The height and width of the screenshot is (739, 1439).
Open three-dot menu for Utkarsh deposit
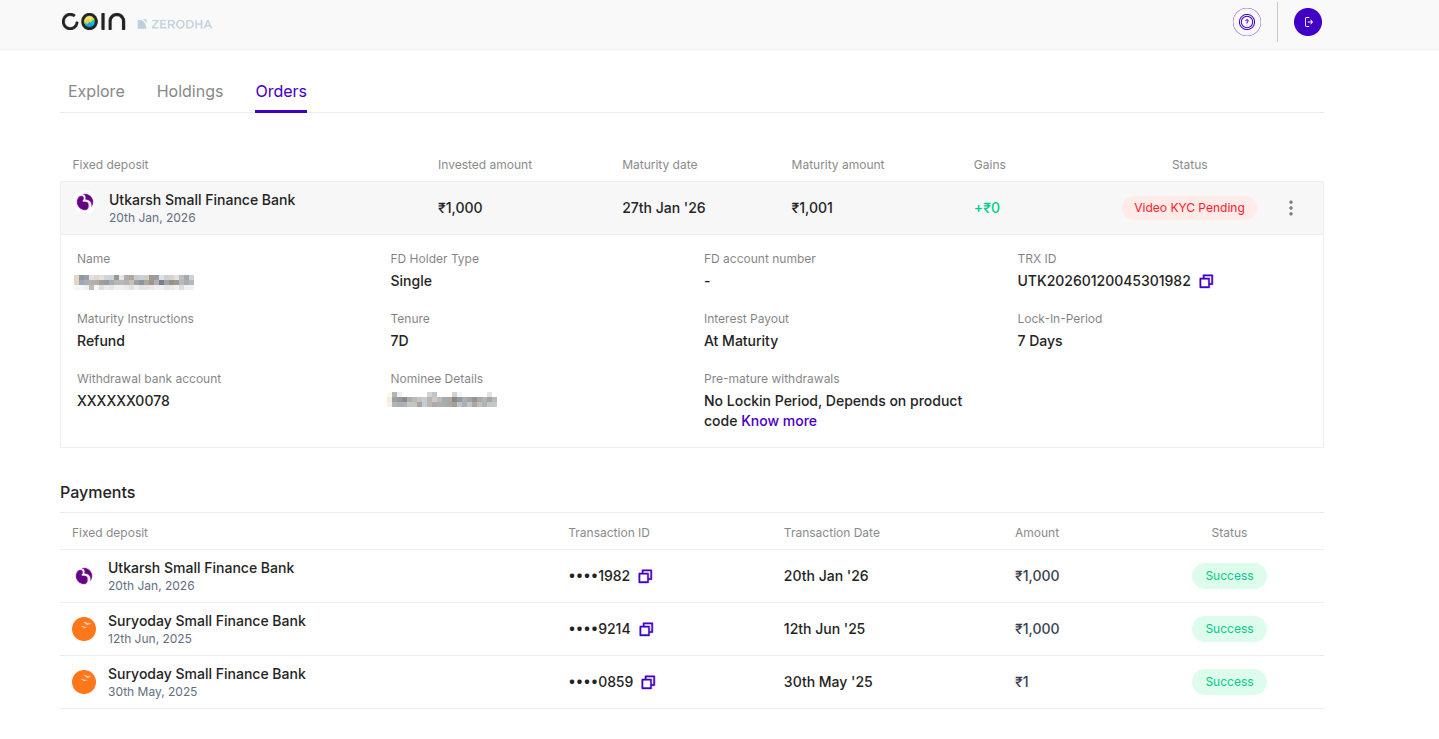coord(1290,208)
